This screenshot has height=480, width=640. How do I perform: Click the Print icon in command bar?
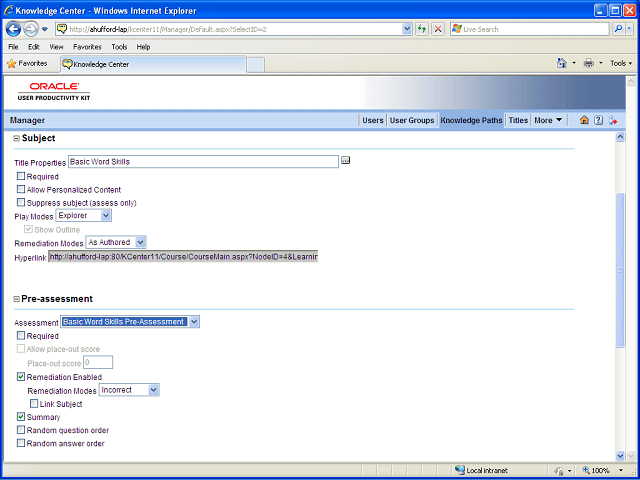coord(589,63)
